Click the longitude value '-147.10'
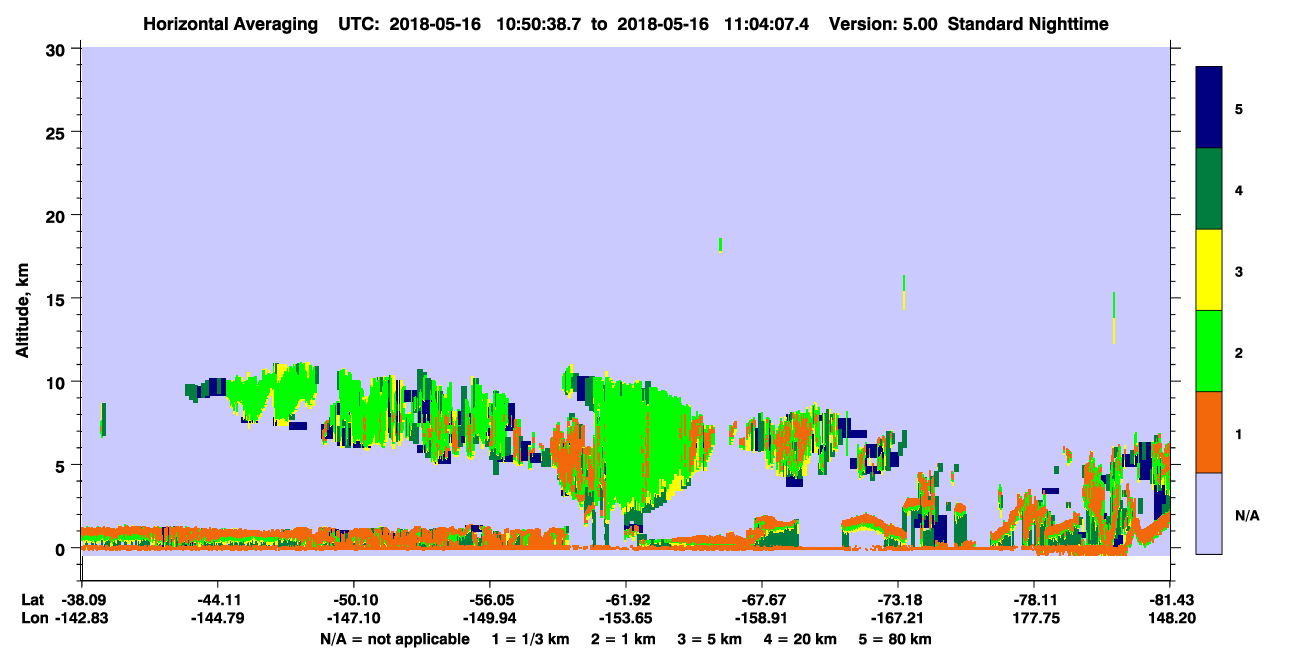The width and height of the screenshot is (1300, 667). pyautogui.click(x=353, y=618)
